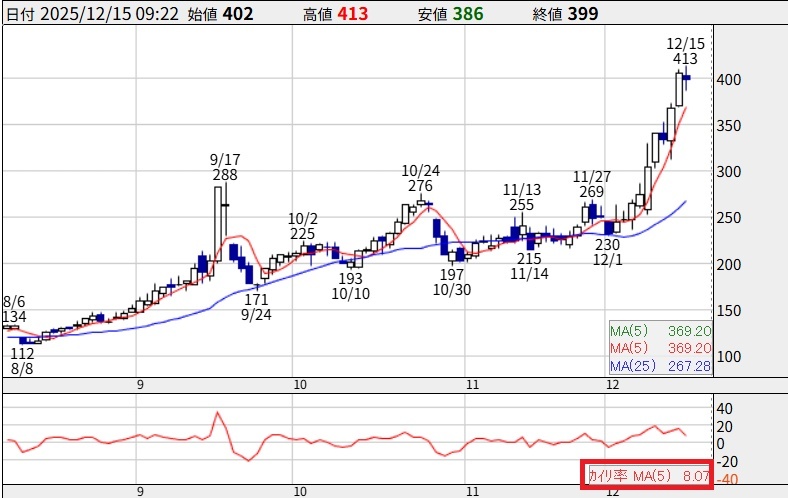
Task: Click the 12/15 peak label at 413
Action: (685, 51)
